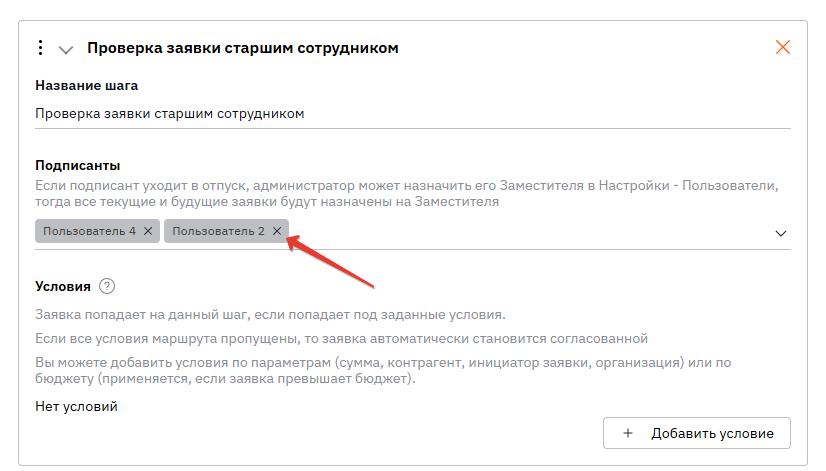Remove Пользователь 4 from signers
The image size is (826, 471).
pyautogui.click(x=148, y=231)
